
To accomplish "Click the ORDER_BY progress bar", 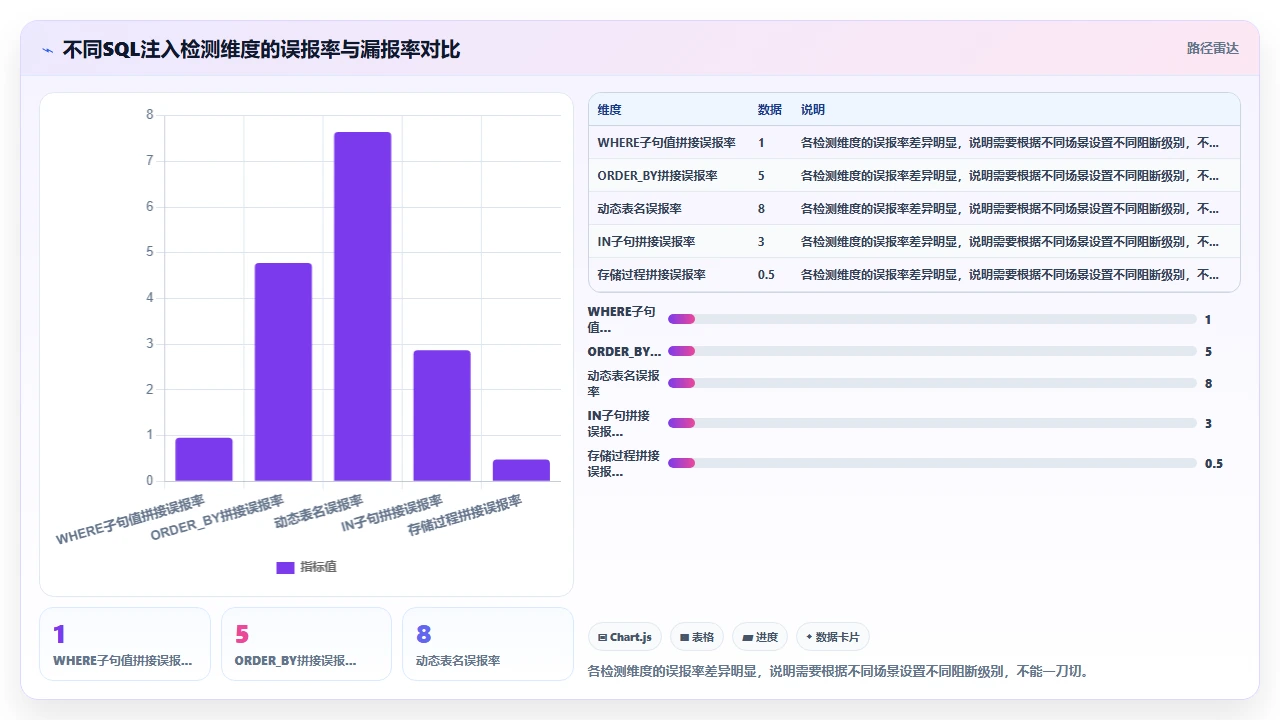I will point(932,351).
